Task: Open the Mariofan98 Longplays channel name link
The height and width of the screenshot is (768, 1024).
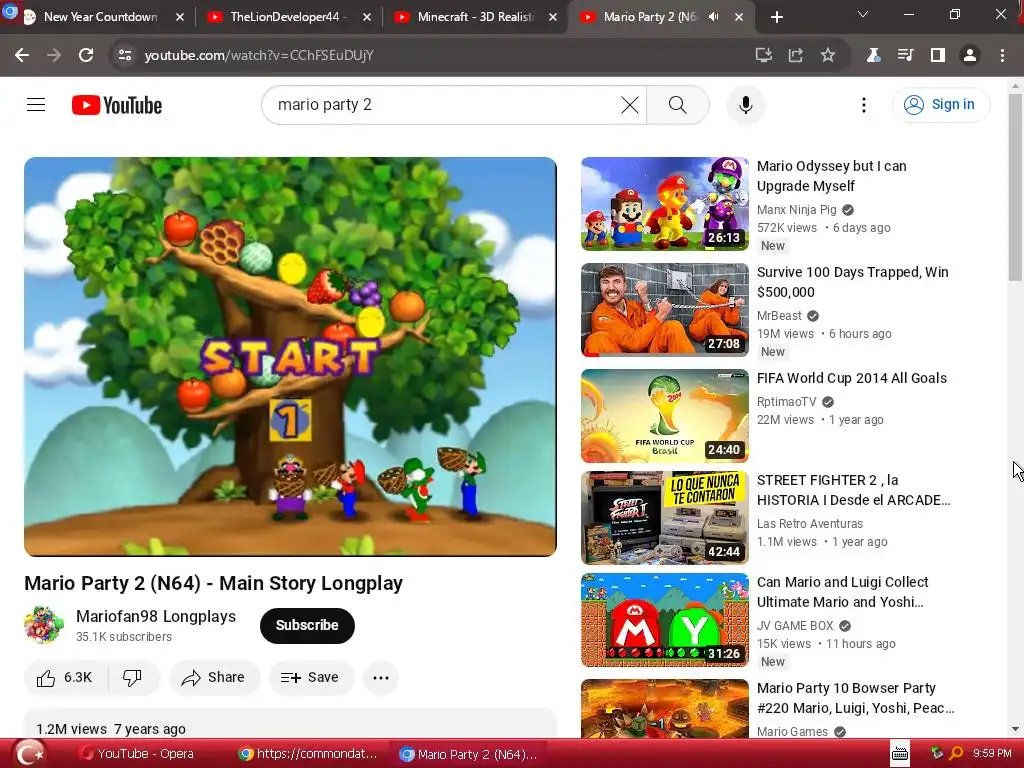Action: [x=156, y=616]
